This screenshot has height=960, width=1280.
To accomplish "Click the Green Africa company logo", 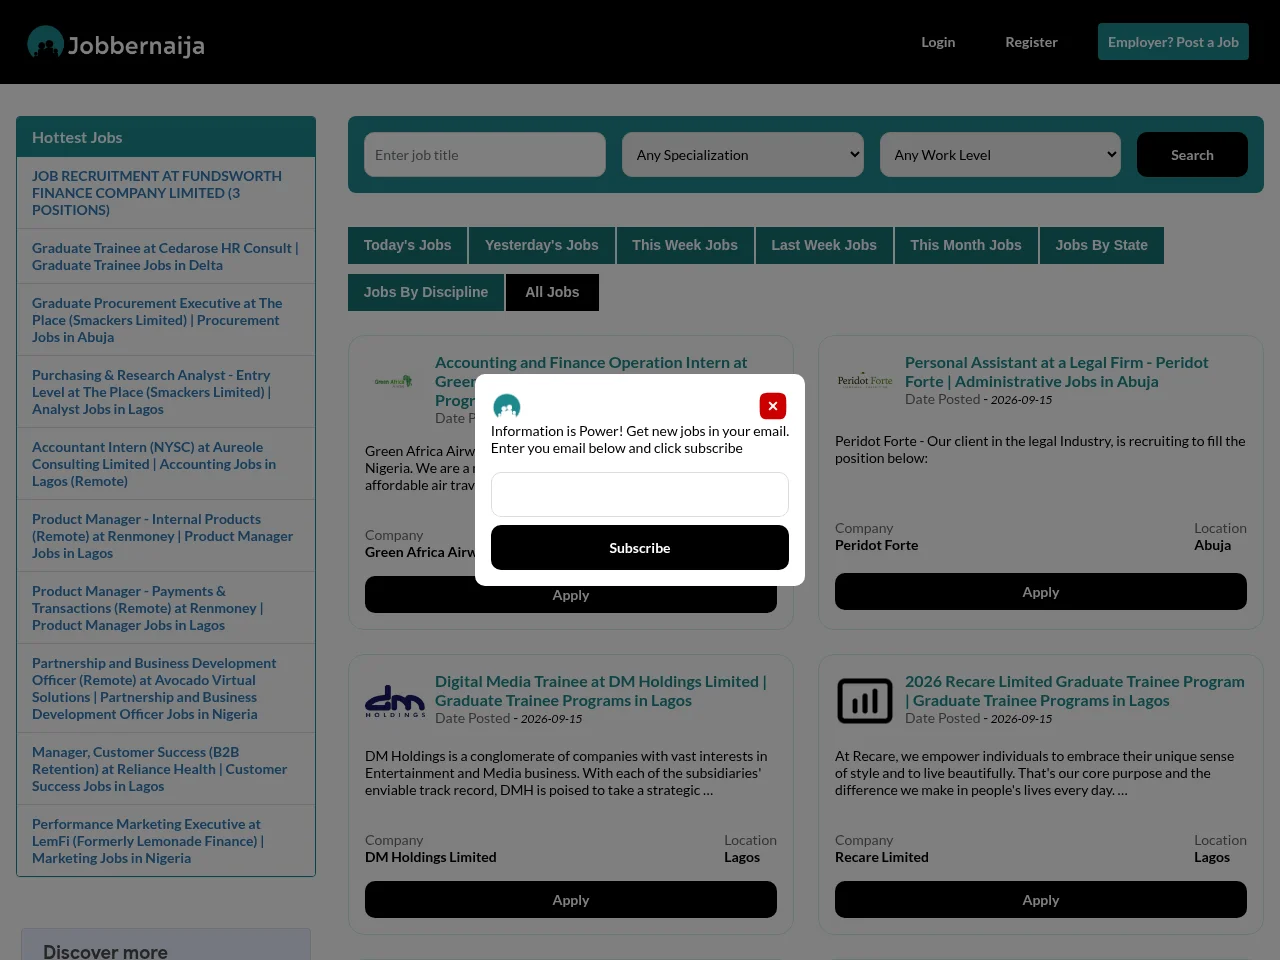I will tap(393, 381).
